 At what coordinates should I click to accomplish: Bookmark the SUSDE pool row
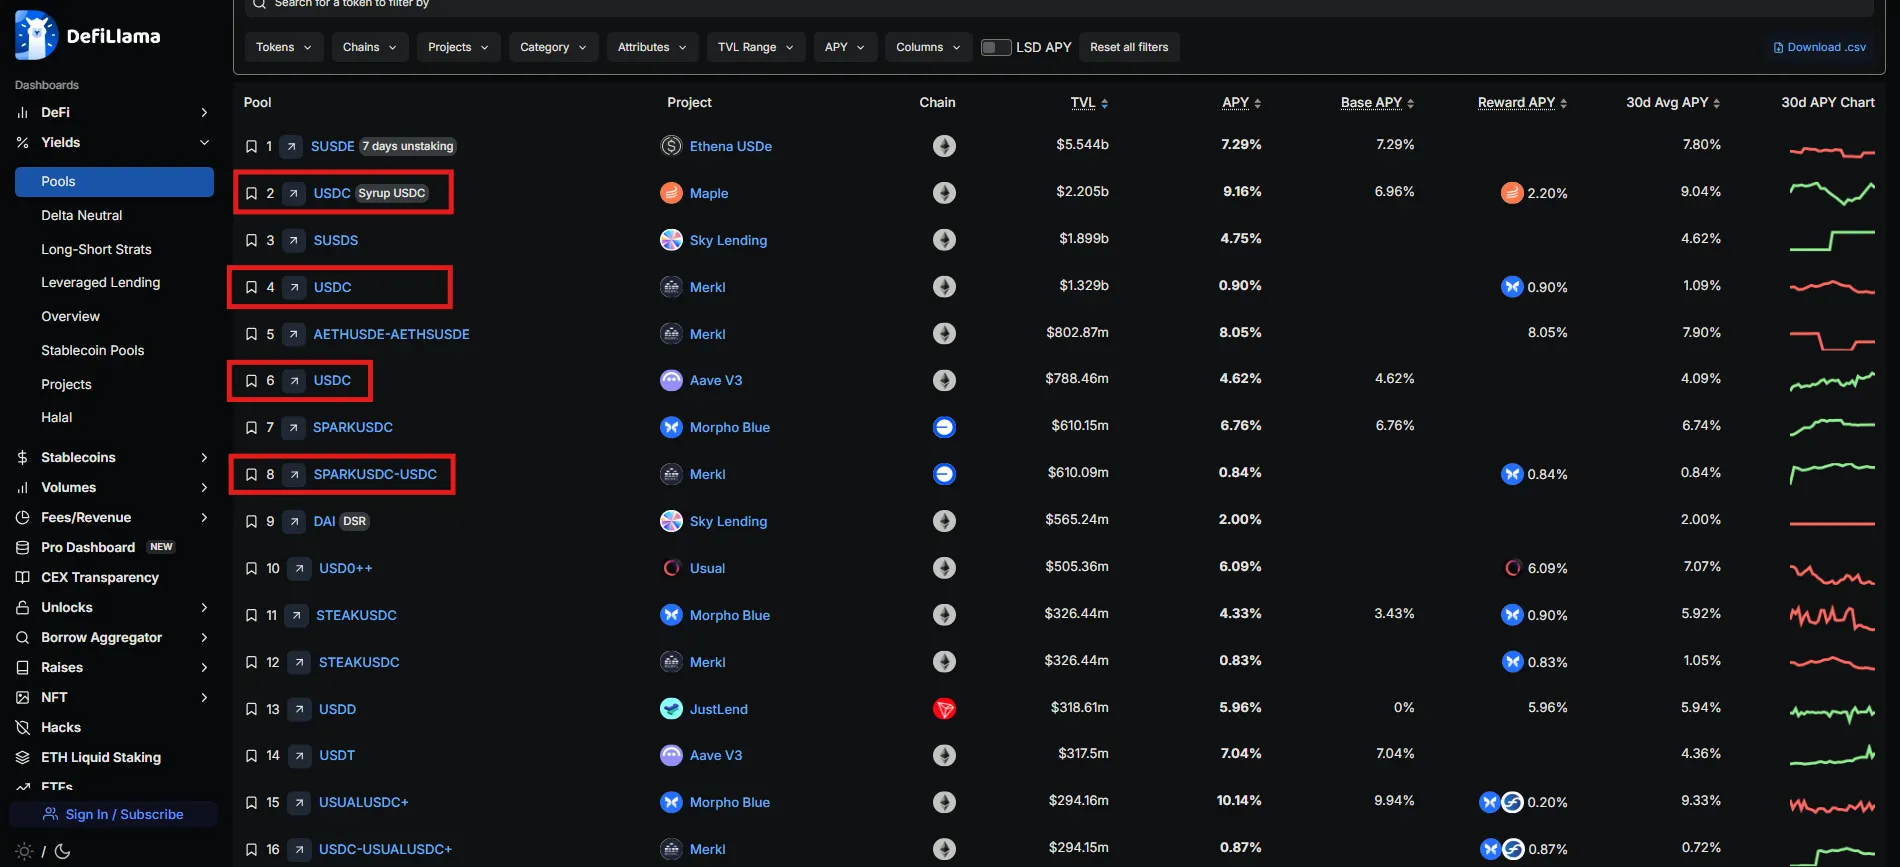(251, 147)
